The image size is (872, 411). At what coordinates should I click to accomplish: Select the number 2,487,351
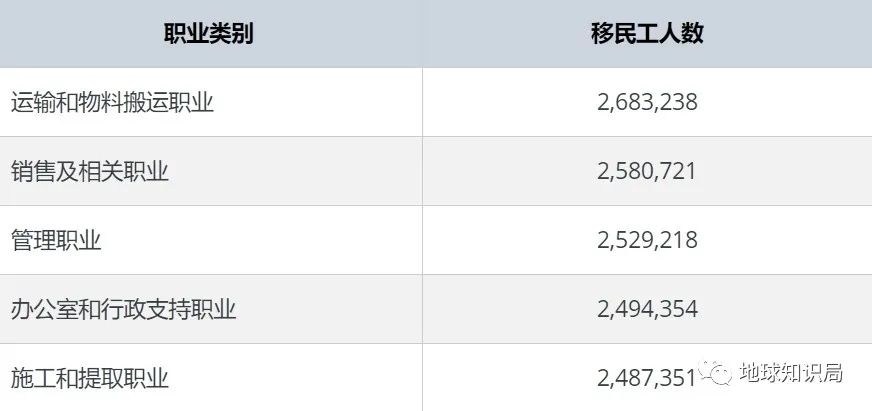(x=647, y=378)
